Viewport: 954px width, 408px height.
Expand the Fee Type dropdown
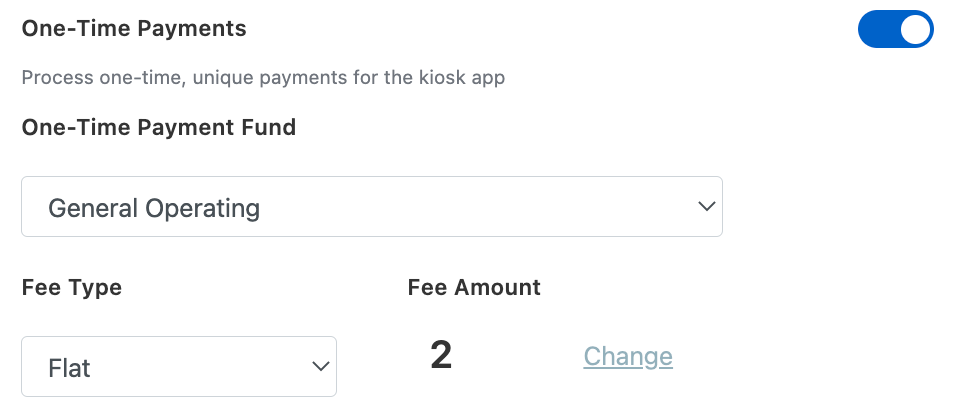point(178,367)
